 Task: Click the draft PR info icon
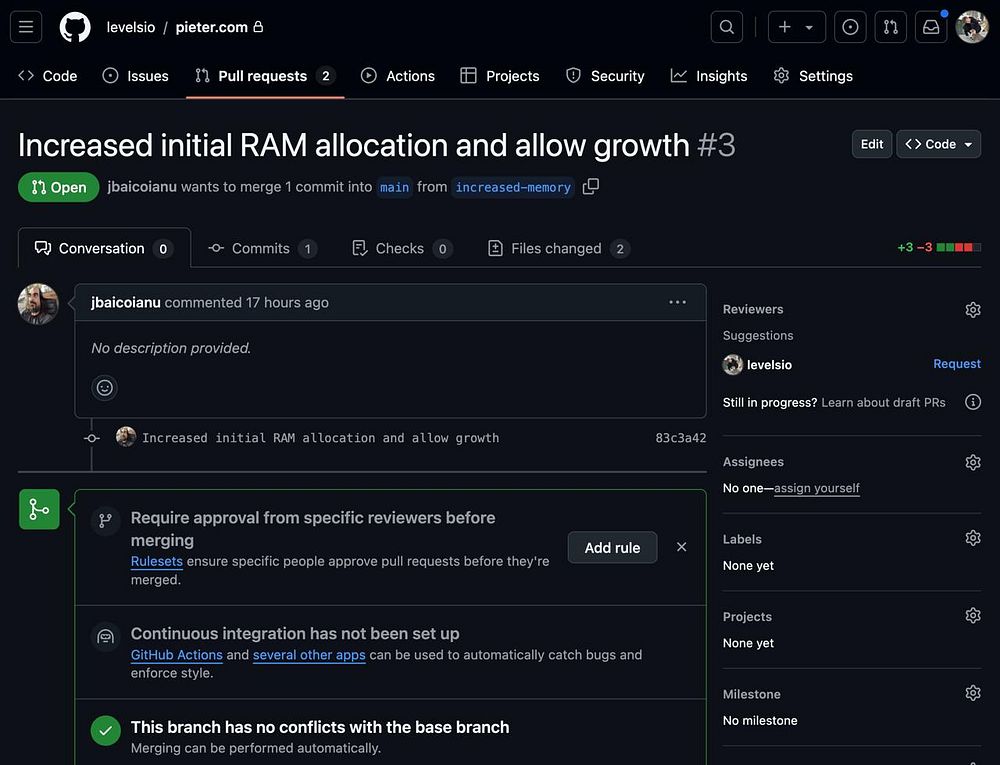point(973,402)
